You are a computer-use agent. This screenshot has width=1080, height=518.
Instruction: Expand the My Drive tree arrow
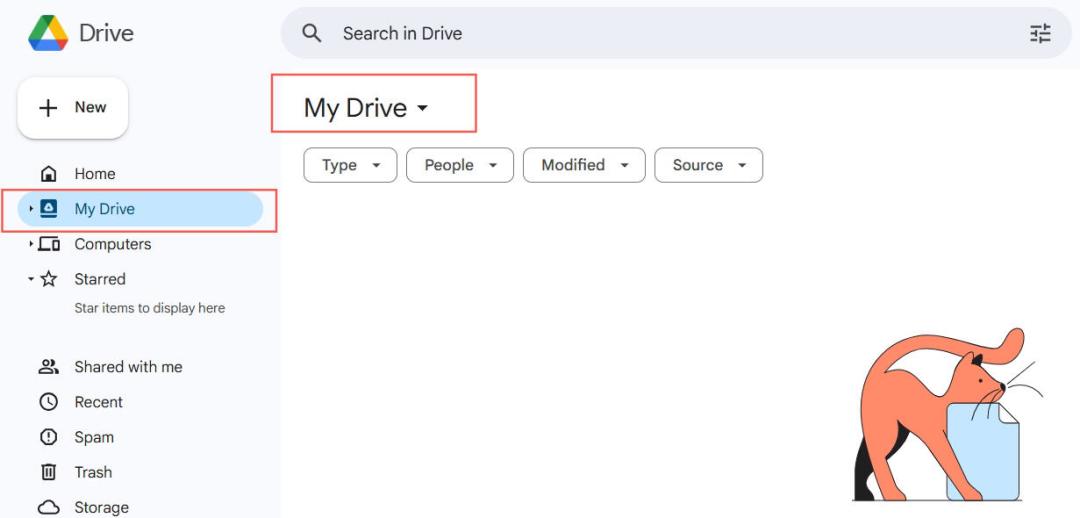[x=30, y=209]
